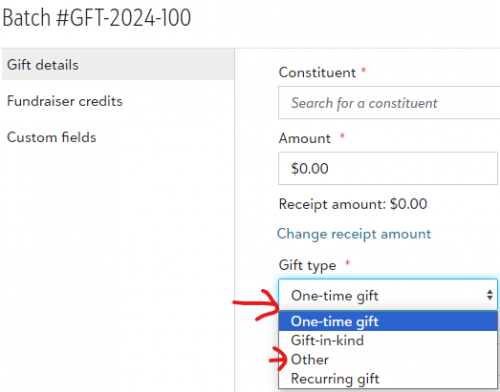The width and height of the screenshot is (500, 392).
Task: Click the Gift type field label
Action: (x=307, y=265)
